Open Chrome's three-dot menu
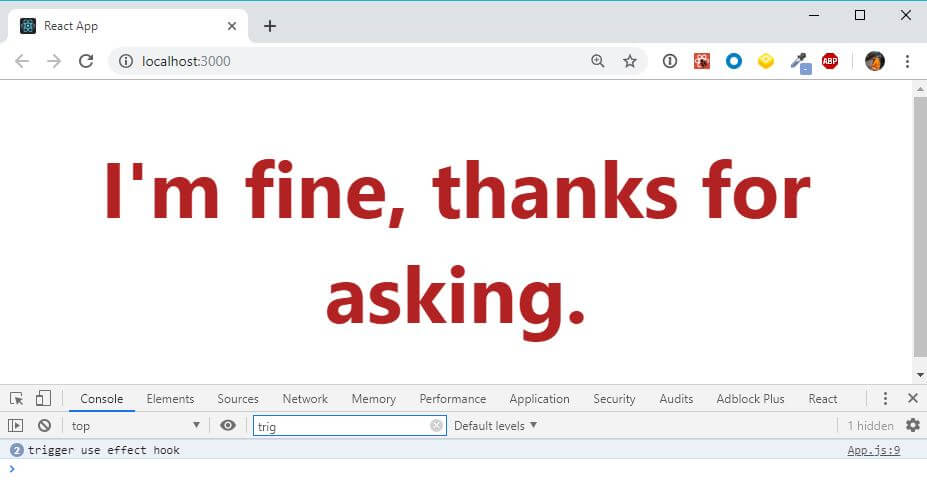 click(x=907, y=61)
